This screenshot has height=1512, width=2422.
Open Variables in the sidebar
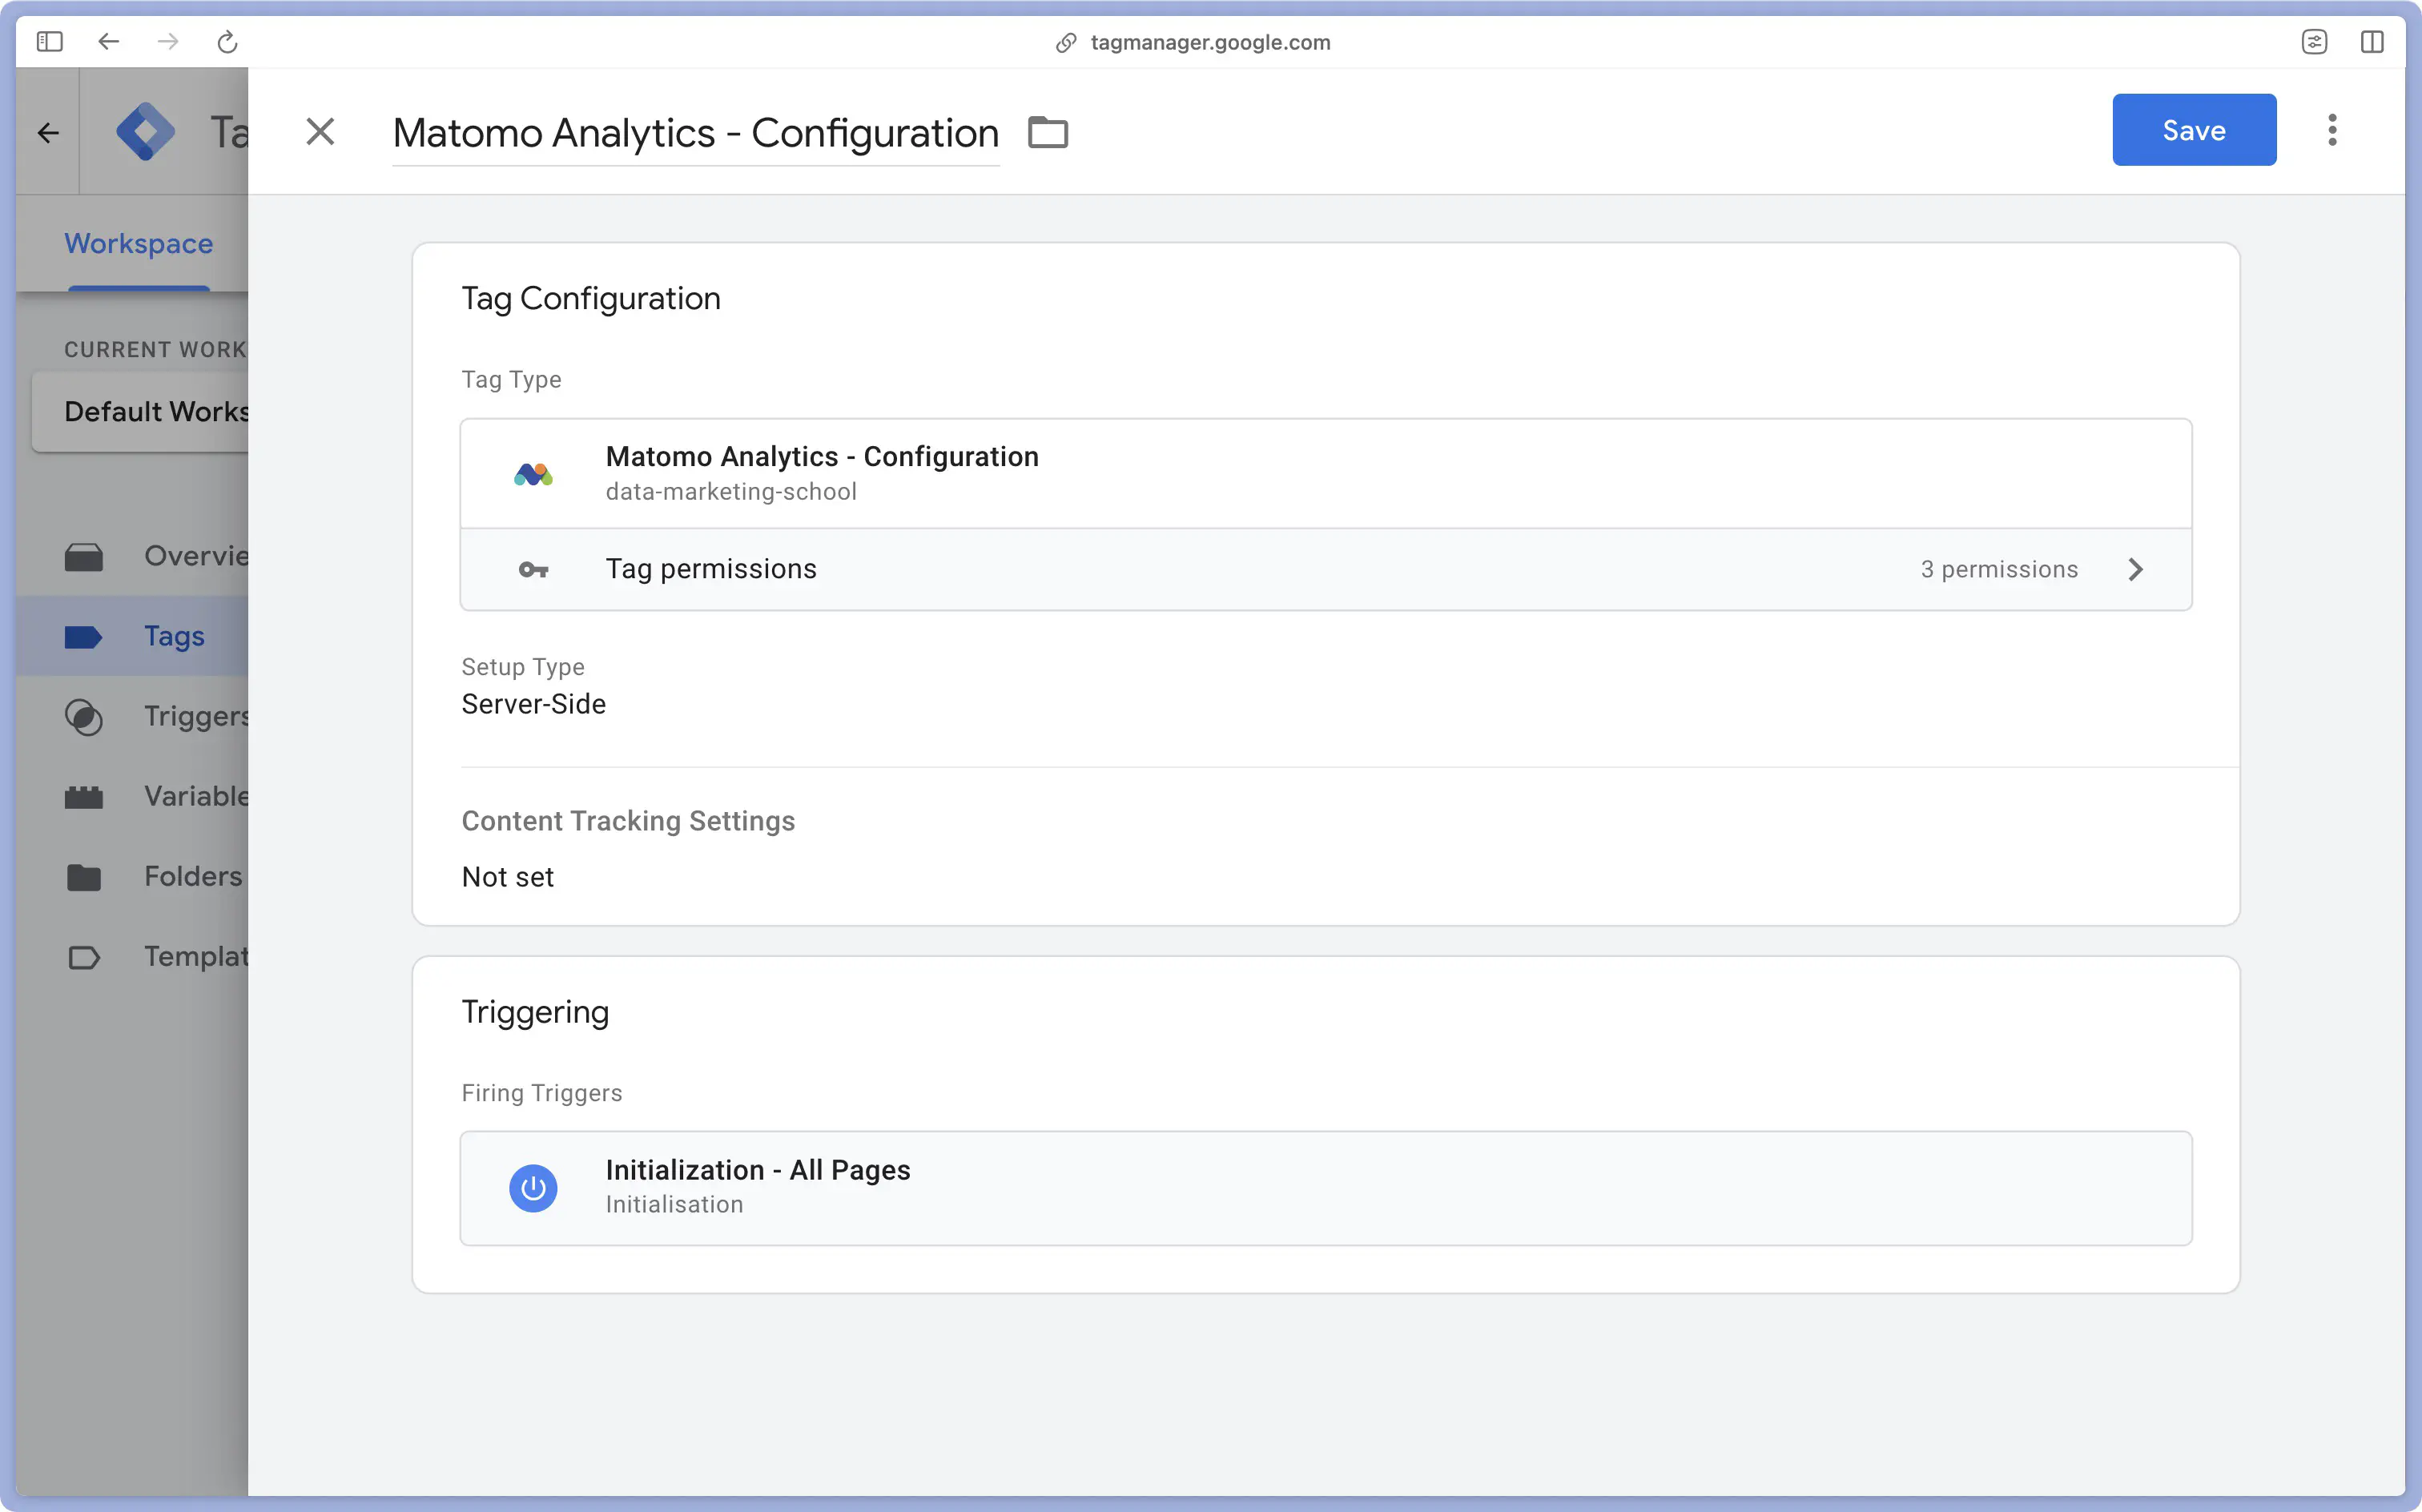tap(132, 796)
